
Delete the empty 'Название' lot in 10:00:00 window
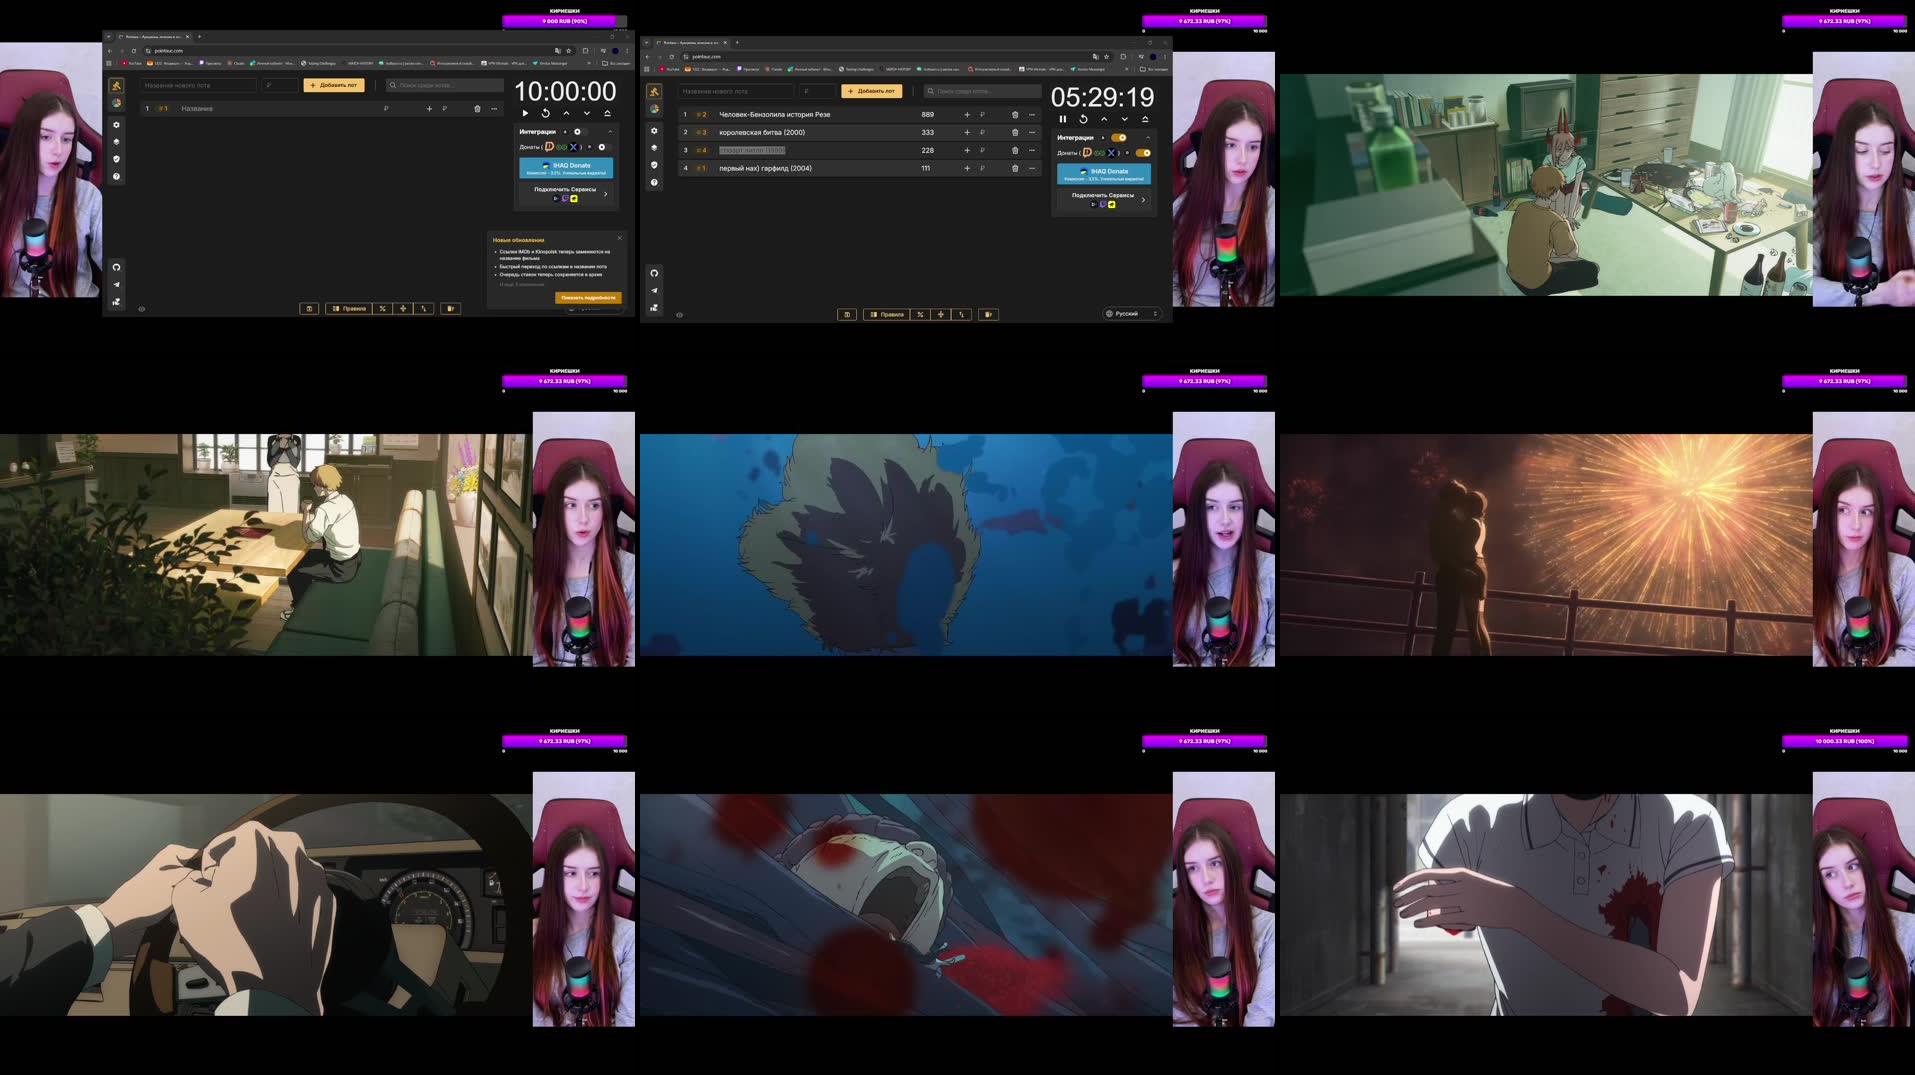pyautogui.click(x=477, y=109)
